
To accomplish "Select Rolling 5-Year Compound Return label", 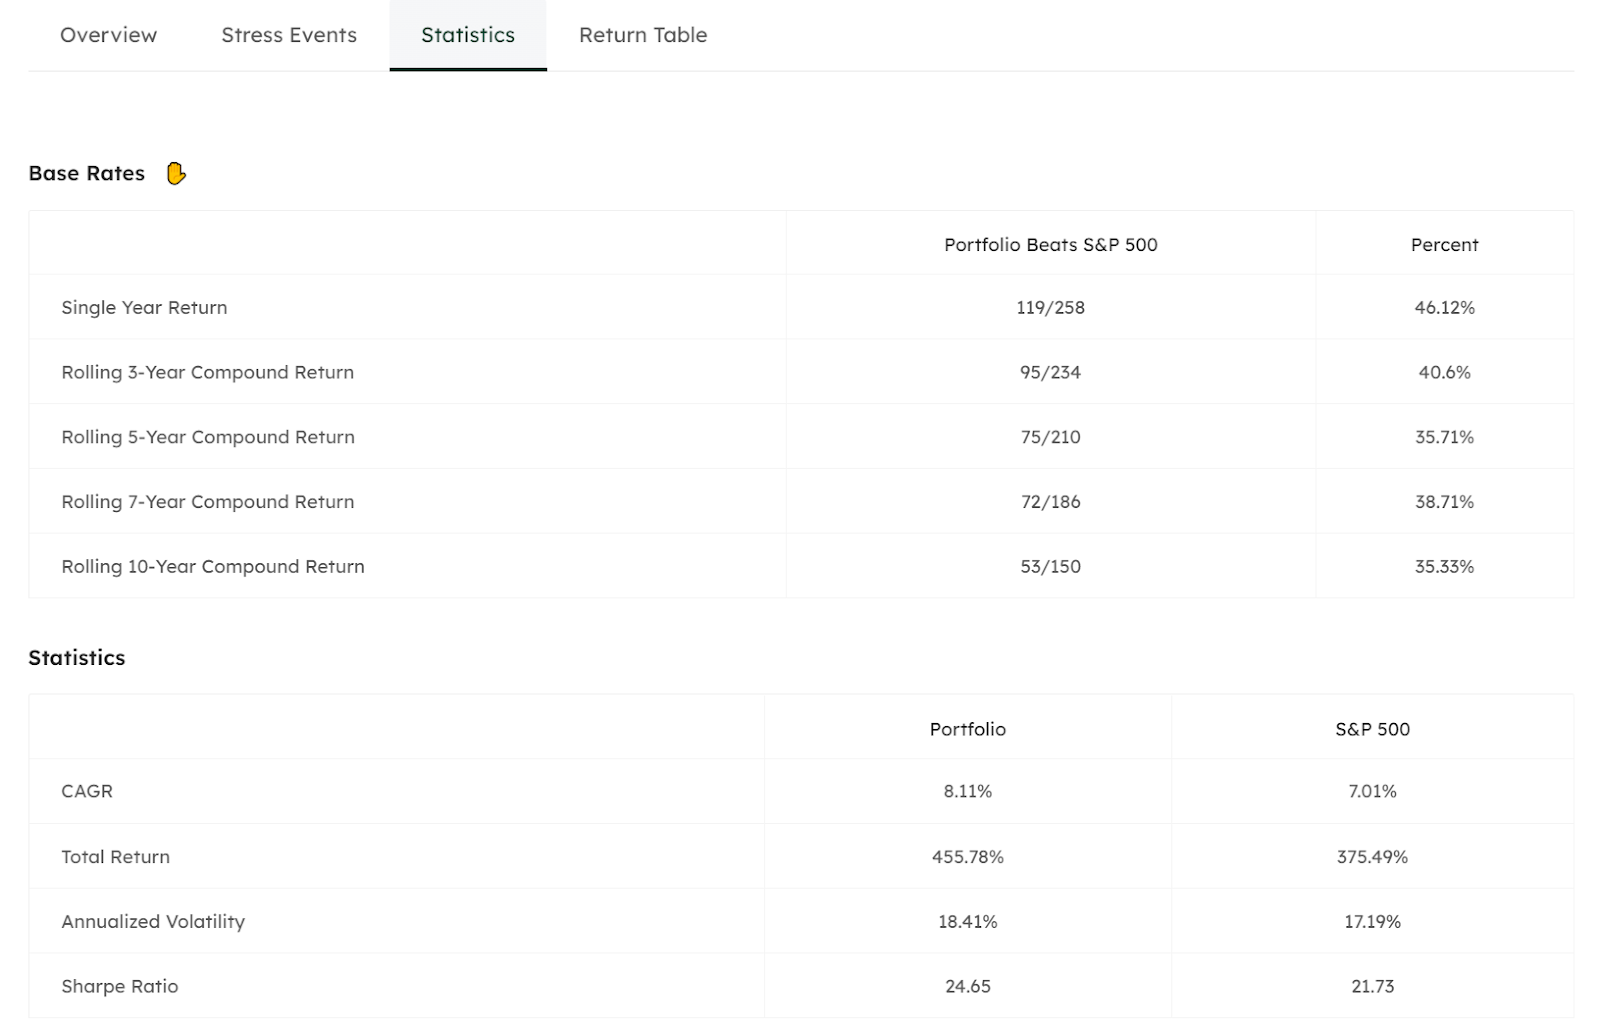I will click(208, 437).
